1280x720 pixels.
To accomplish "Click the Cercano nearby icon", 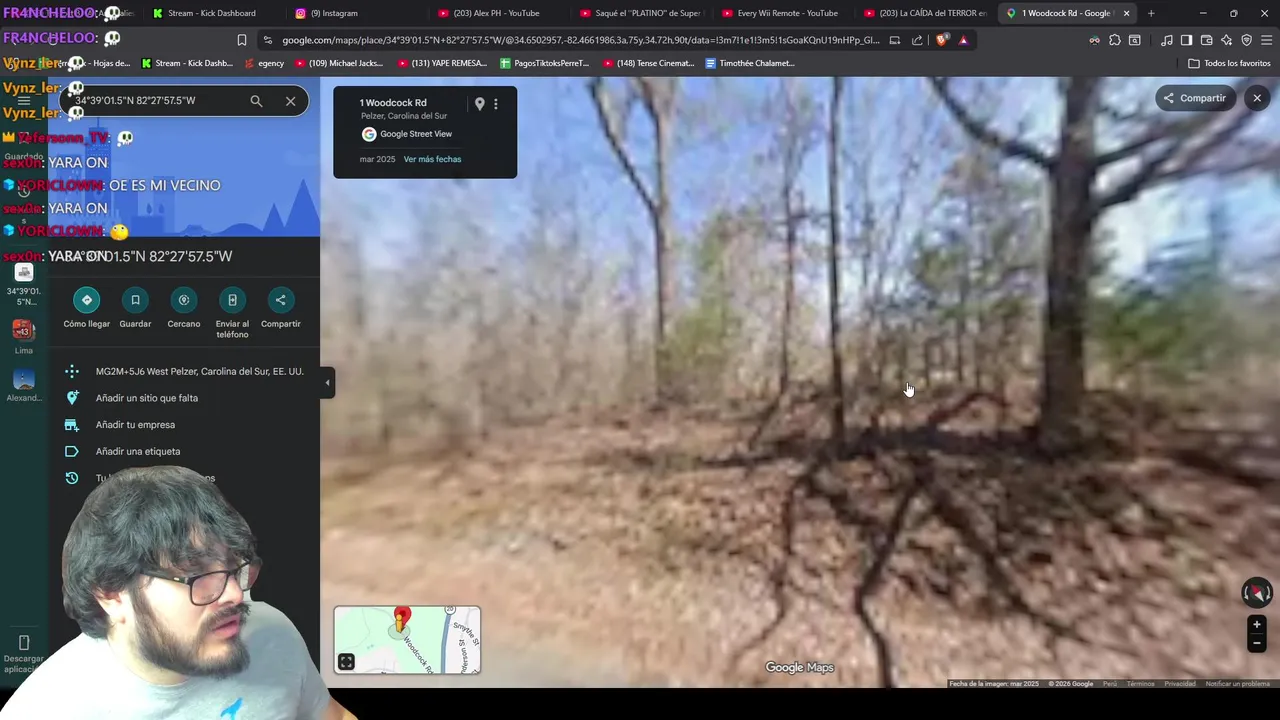I will [184, 300].
